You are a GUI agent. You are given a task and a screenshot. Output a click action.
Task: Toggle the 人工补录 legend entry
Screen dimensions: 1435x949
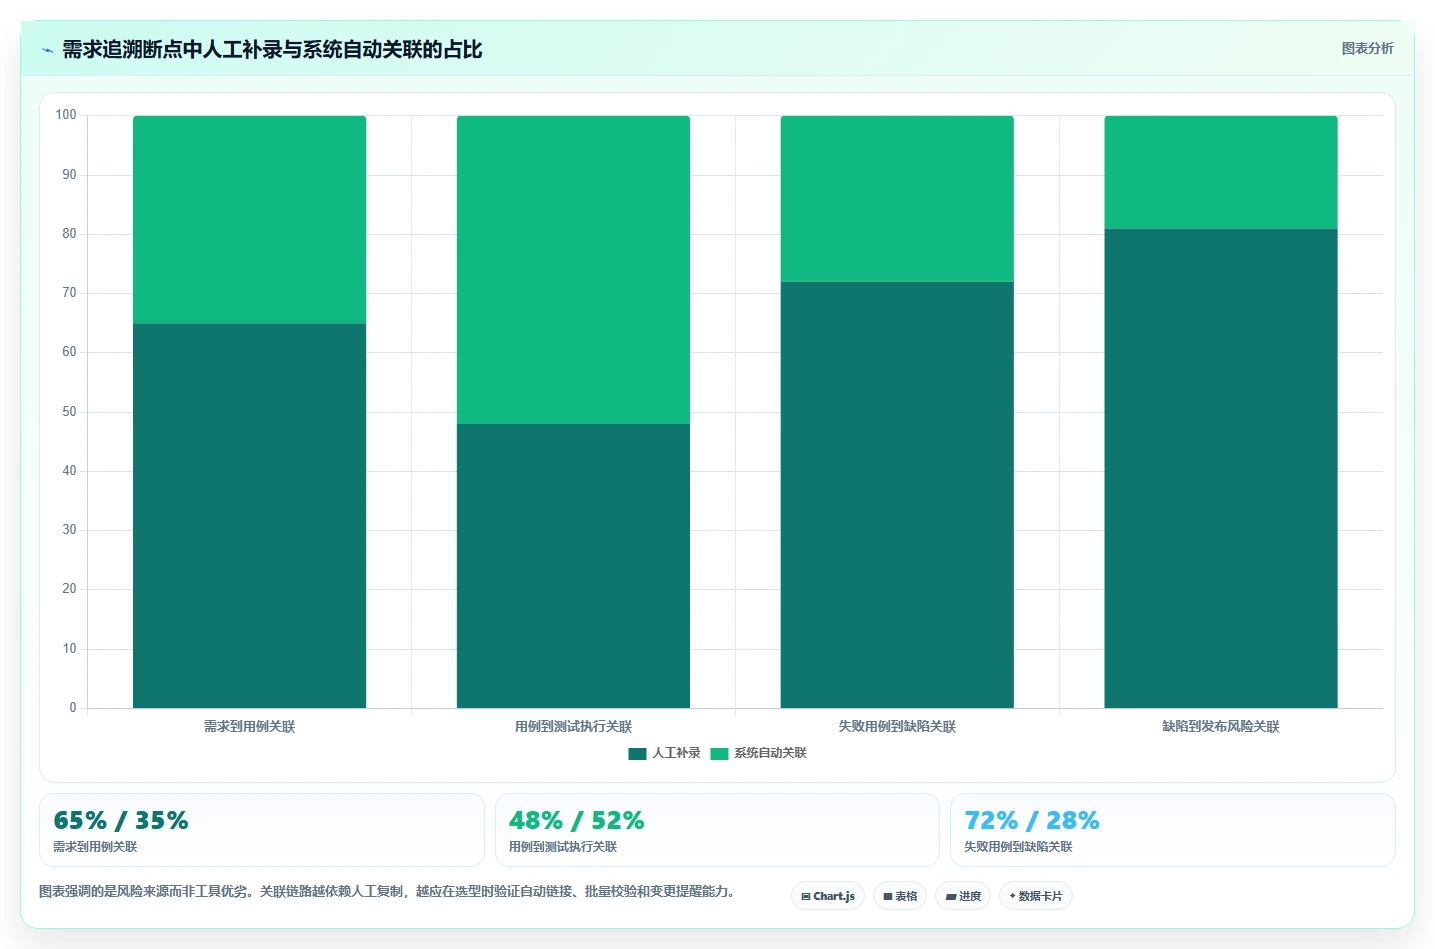[x=664, y=753]
